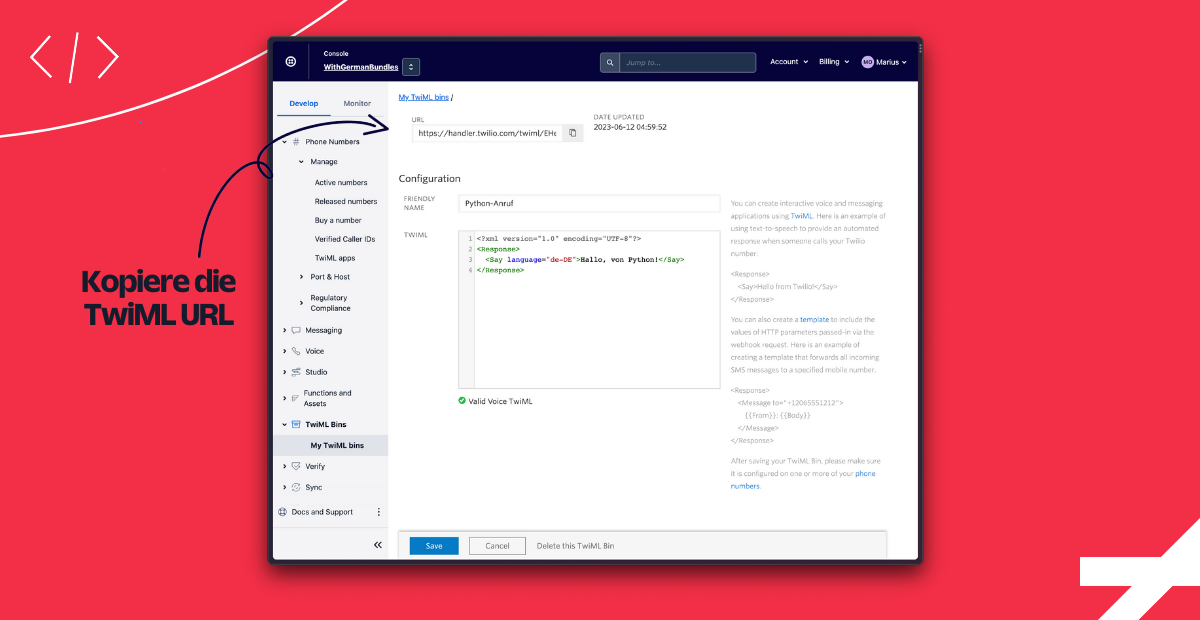1200x620 pixels.
Task: Click the Phone Numbers label in sidebar
Action: pos(333,142)
